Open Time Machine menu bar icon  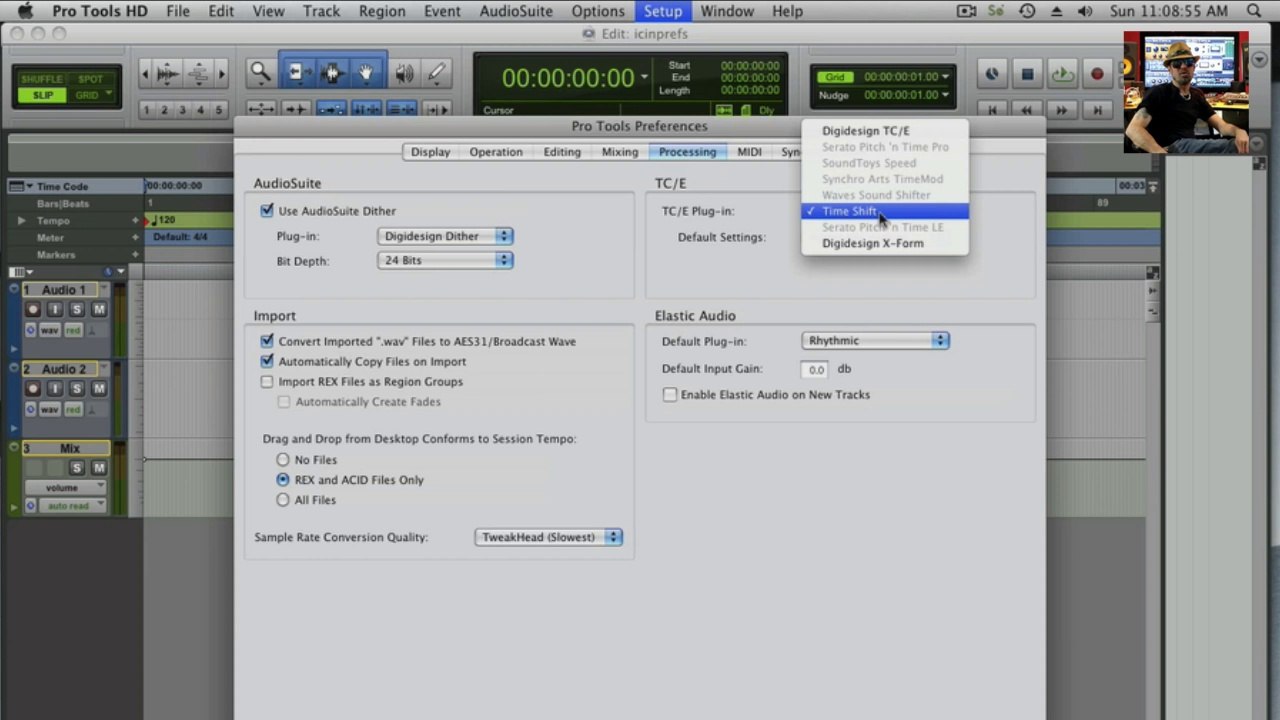tap(1026, 11)
